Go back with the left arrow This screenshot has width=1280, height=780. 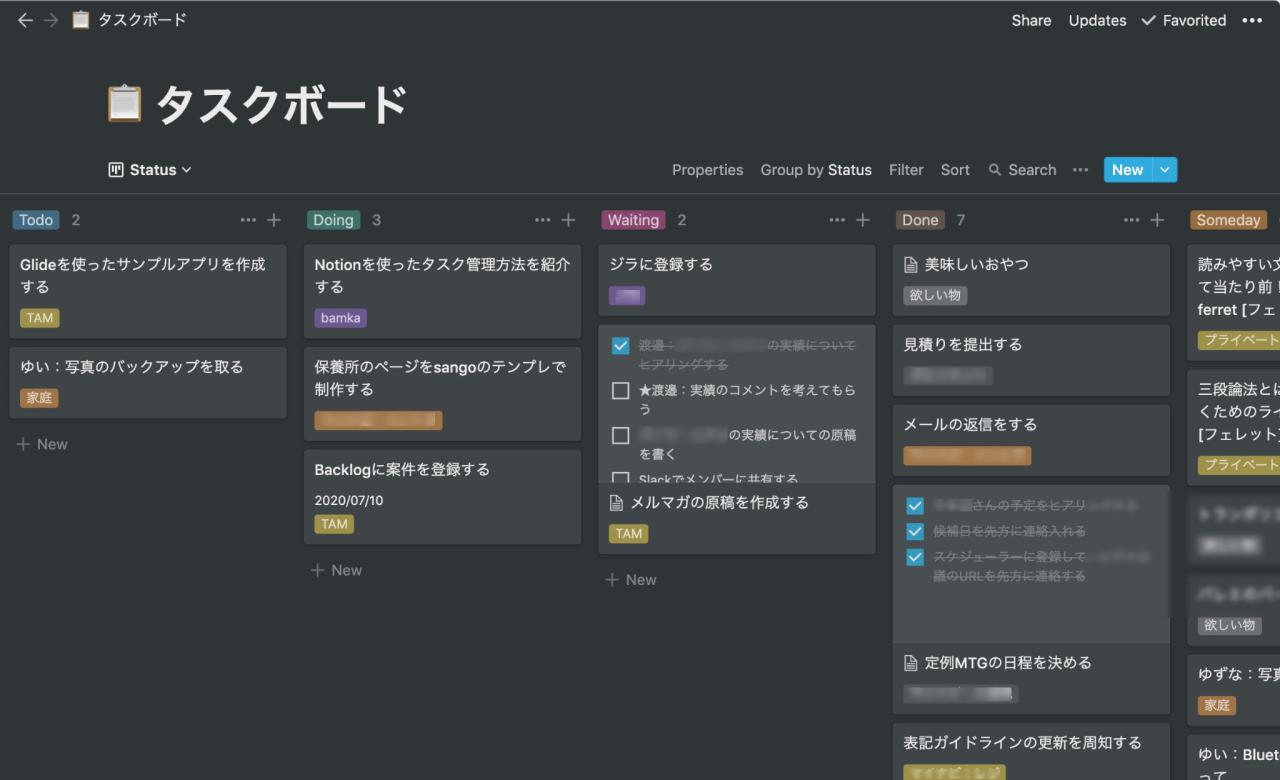click(x=25, y=20)
